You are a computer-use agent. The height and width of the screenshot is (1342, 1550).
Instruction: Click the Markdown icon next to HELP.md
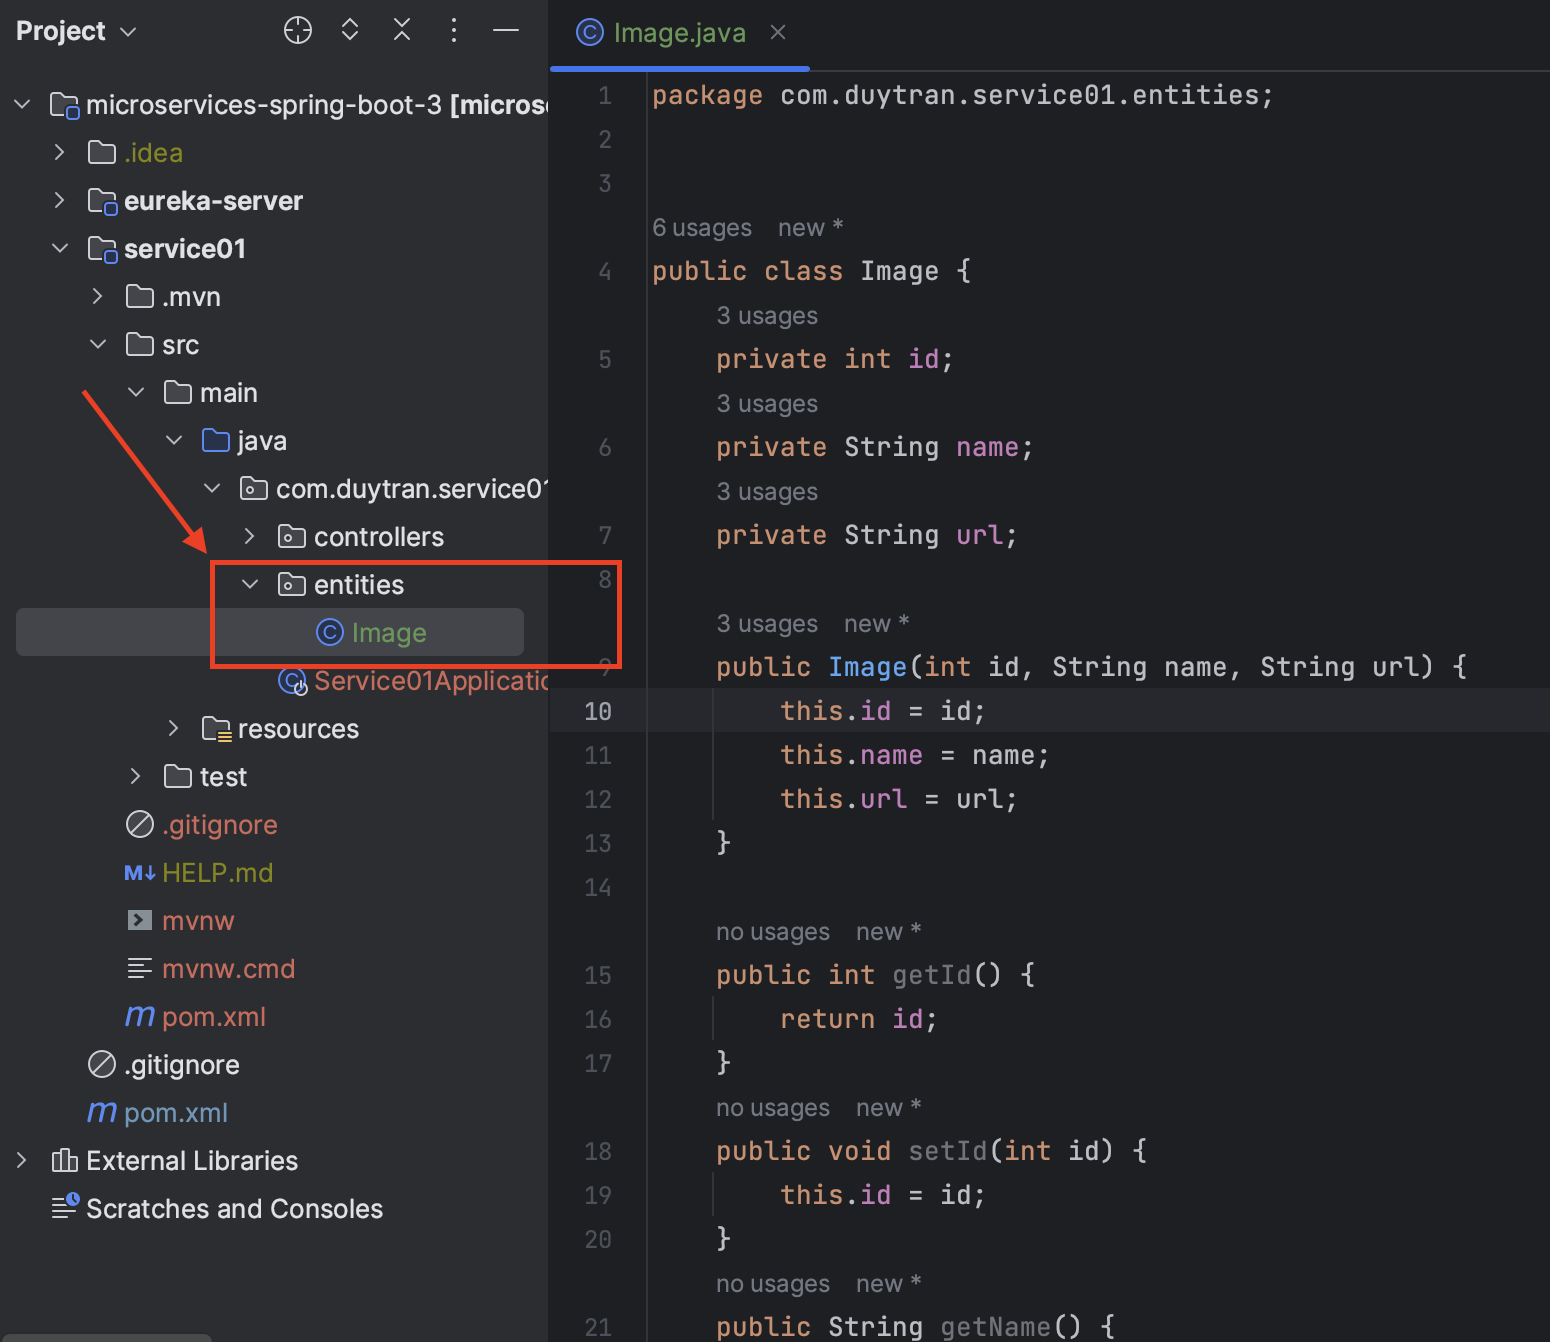click(139, 872)
